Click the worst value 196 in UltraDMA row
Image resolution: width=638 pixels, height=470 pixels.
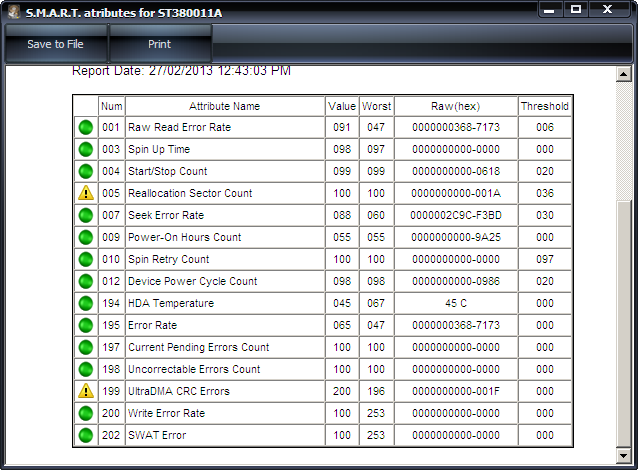click(376, 391)
